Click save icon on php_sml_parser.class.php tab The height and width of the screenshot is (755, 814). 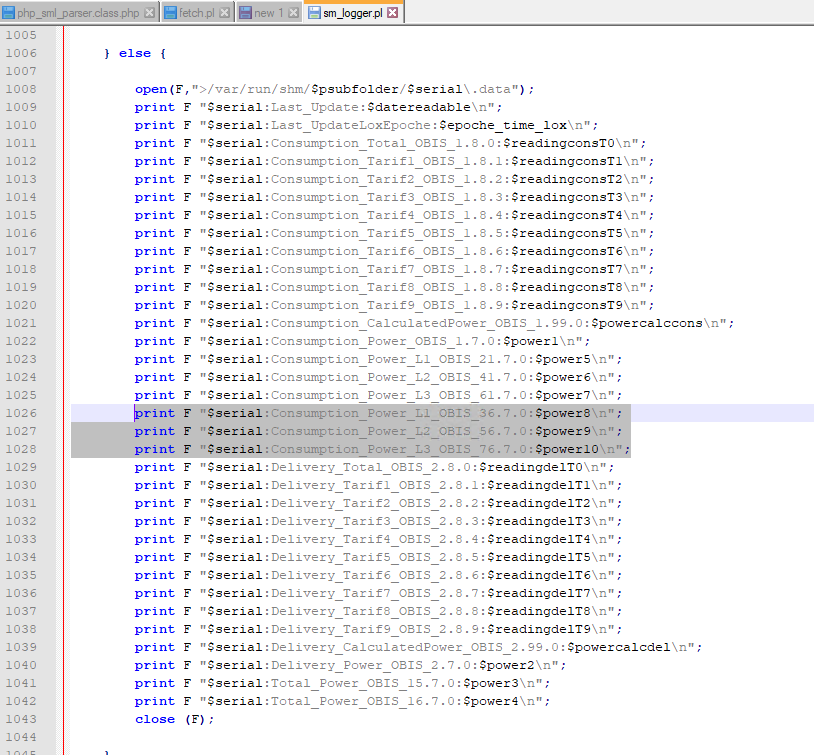(x=9, y=13)
